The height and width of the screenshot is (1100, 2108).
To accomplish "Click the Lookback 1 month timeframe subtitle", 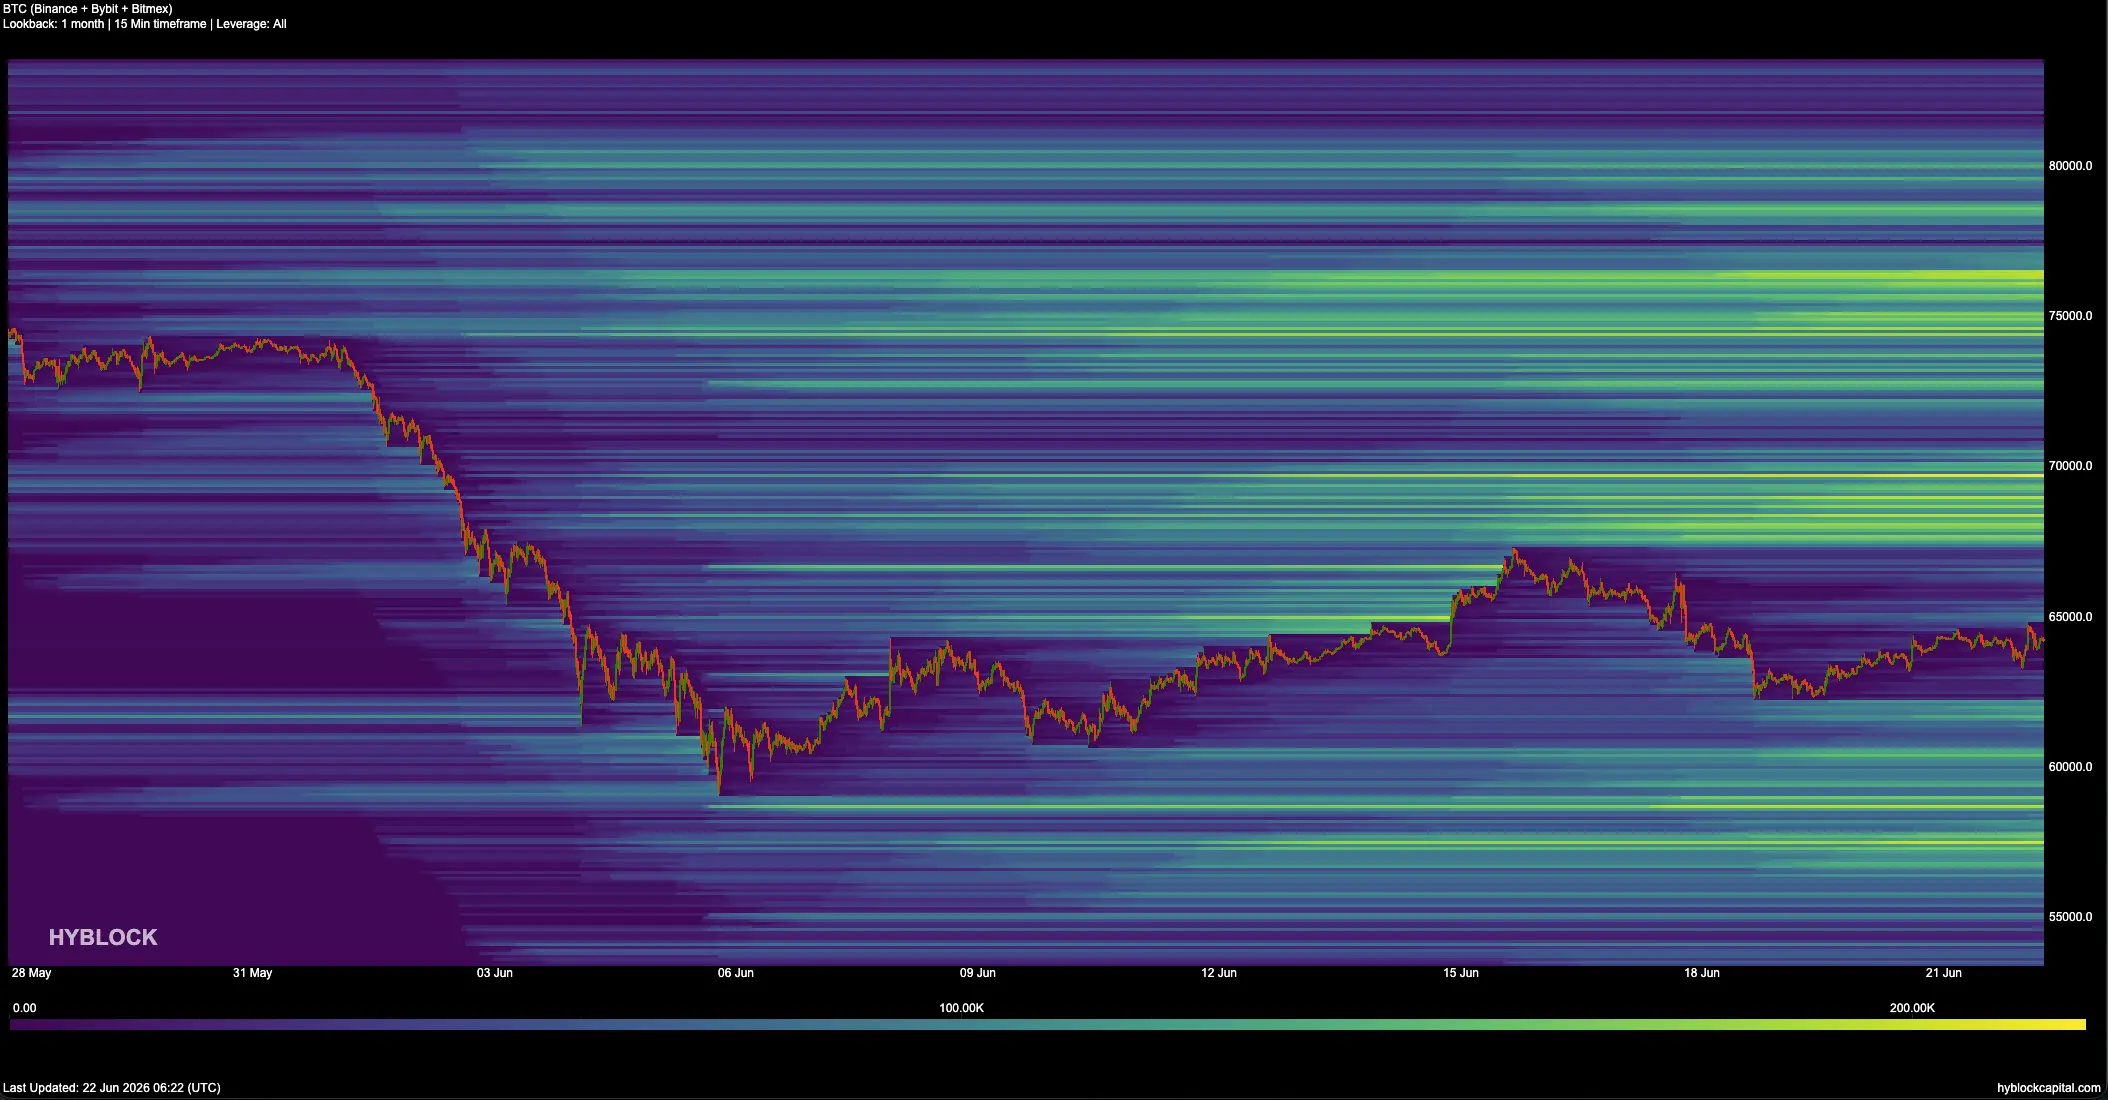I will point(145,24).
